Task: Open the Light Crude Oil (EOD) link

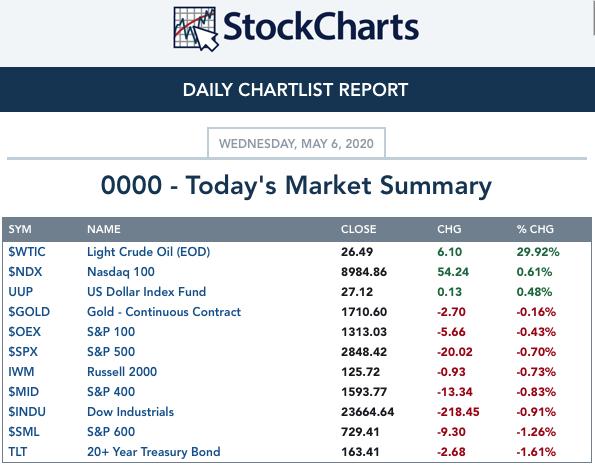Action: point(148,252)
